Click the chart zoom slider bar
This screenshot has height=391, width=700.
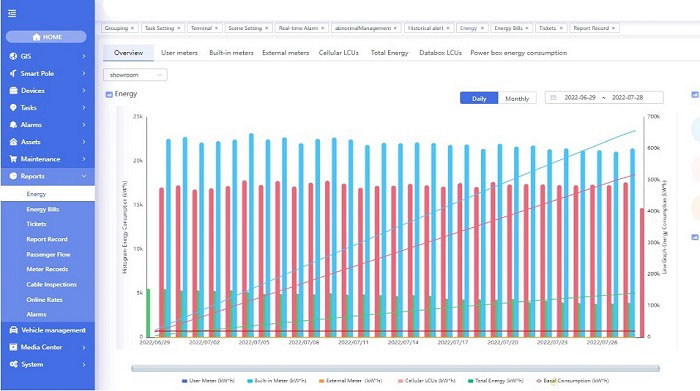(396, 368)
